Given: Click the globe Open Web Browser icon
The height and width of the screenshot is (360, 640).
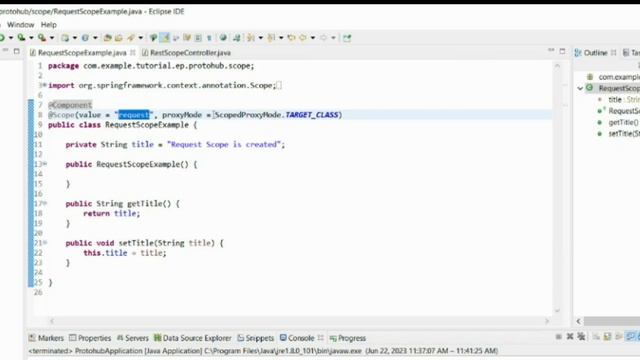Looking at the screenshot, I should point(223,38).
